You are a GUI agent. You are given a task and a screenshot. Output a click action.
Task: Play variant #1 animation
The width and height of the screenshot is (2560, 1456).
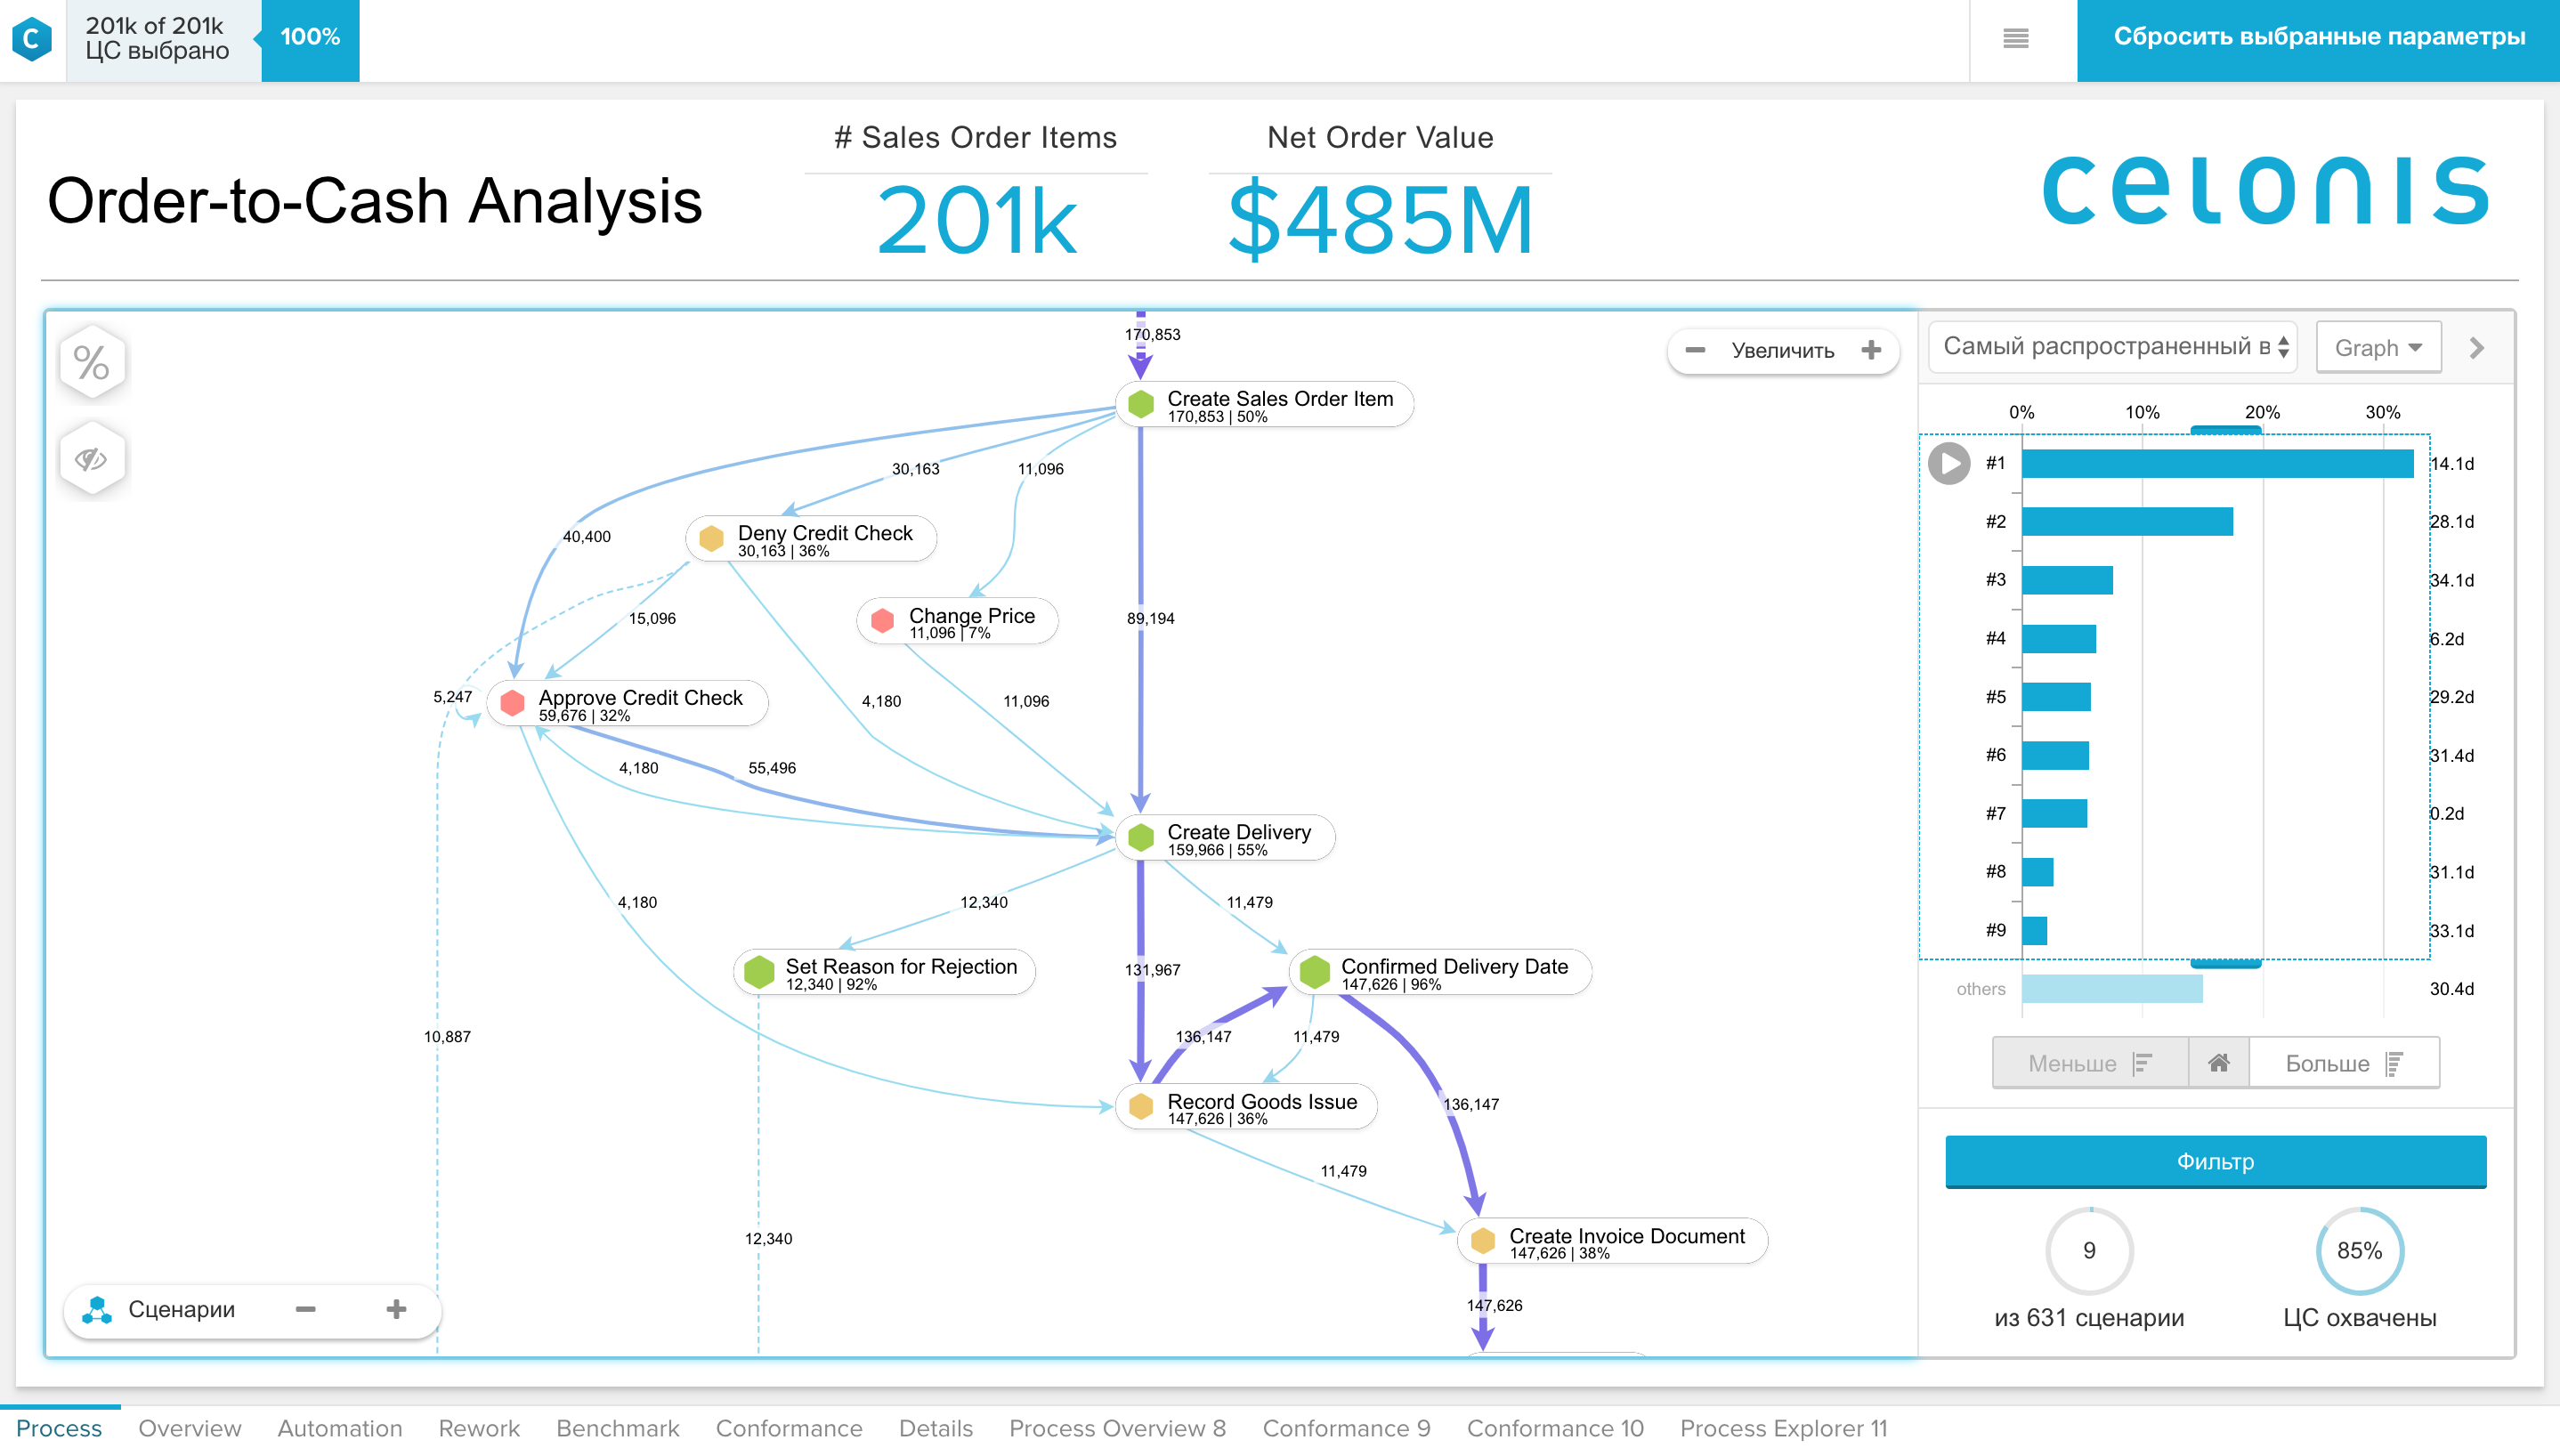click(x=1948, y=463)
